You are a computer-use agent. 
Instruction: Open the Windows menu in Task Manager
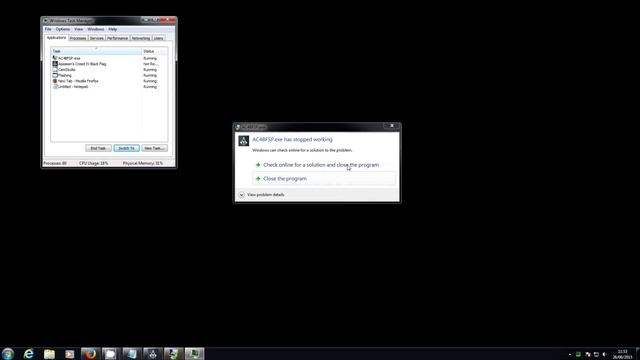(x=96, y=29)
